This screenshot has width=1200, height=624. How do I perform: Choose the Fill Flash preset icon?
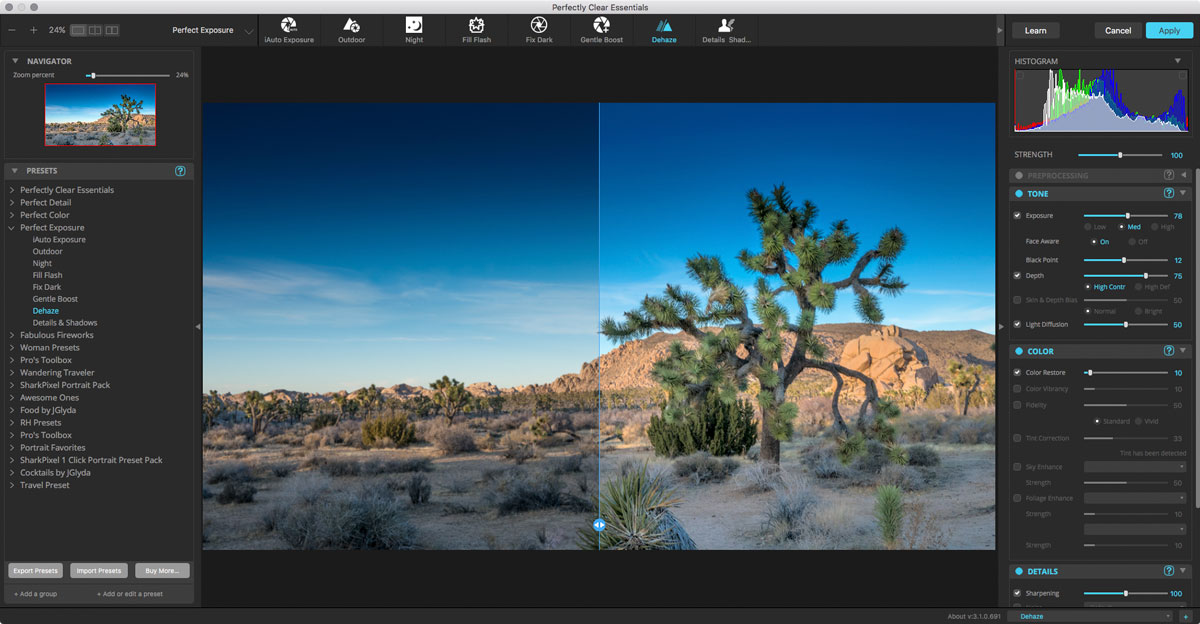coord(476,25)
